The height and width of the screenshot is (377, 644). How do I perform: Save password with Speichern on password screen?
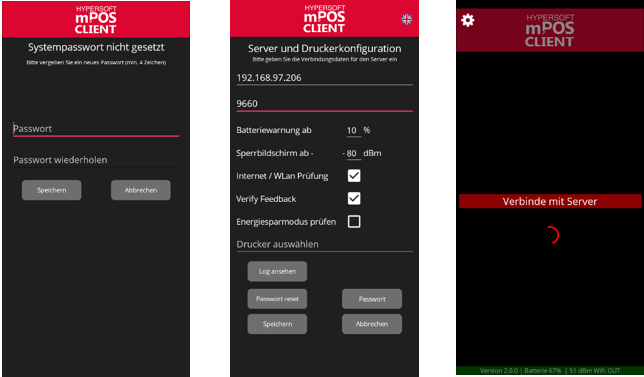52,190
